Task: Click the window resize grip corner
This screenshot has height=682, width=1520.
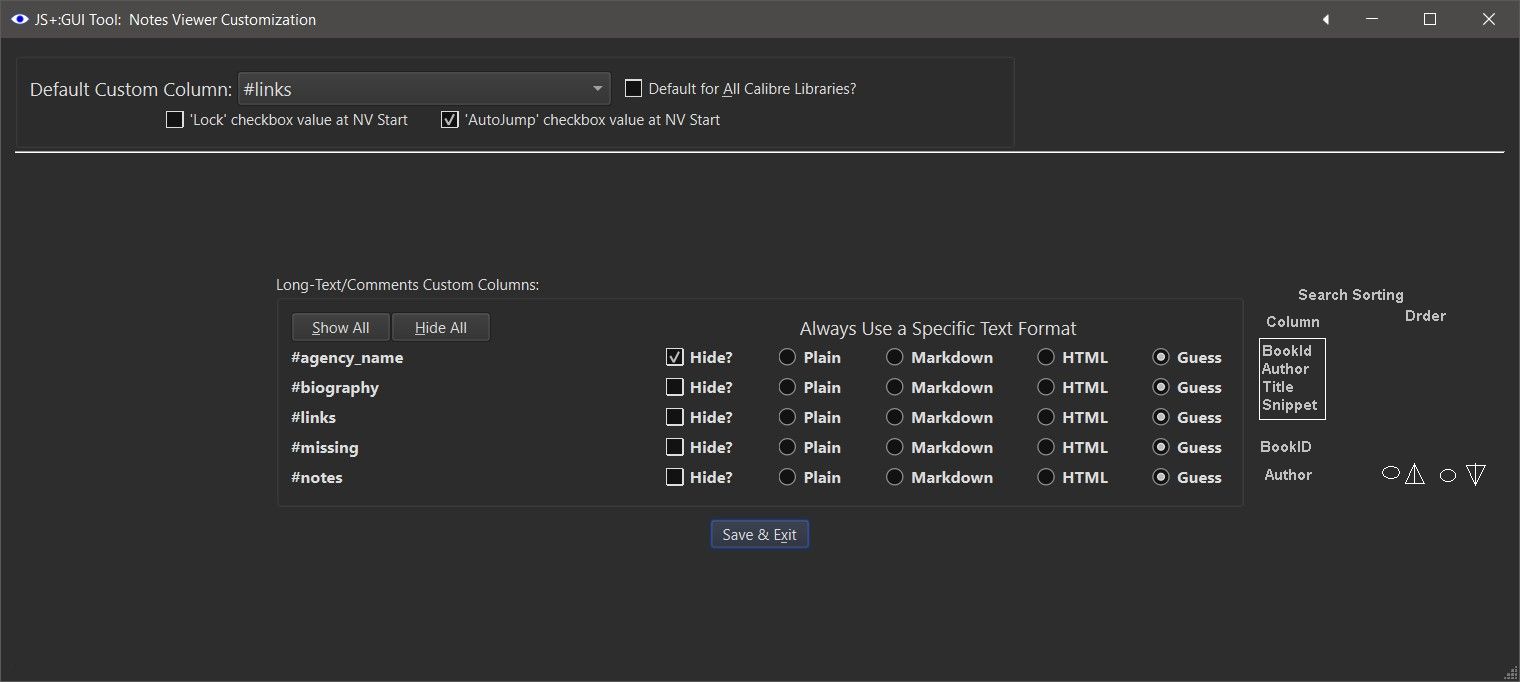Action: pyautogui.click(x=1510, y=673)
